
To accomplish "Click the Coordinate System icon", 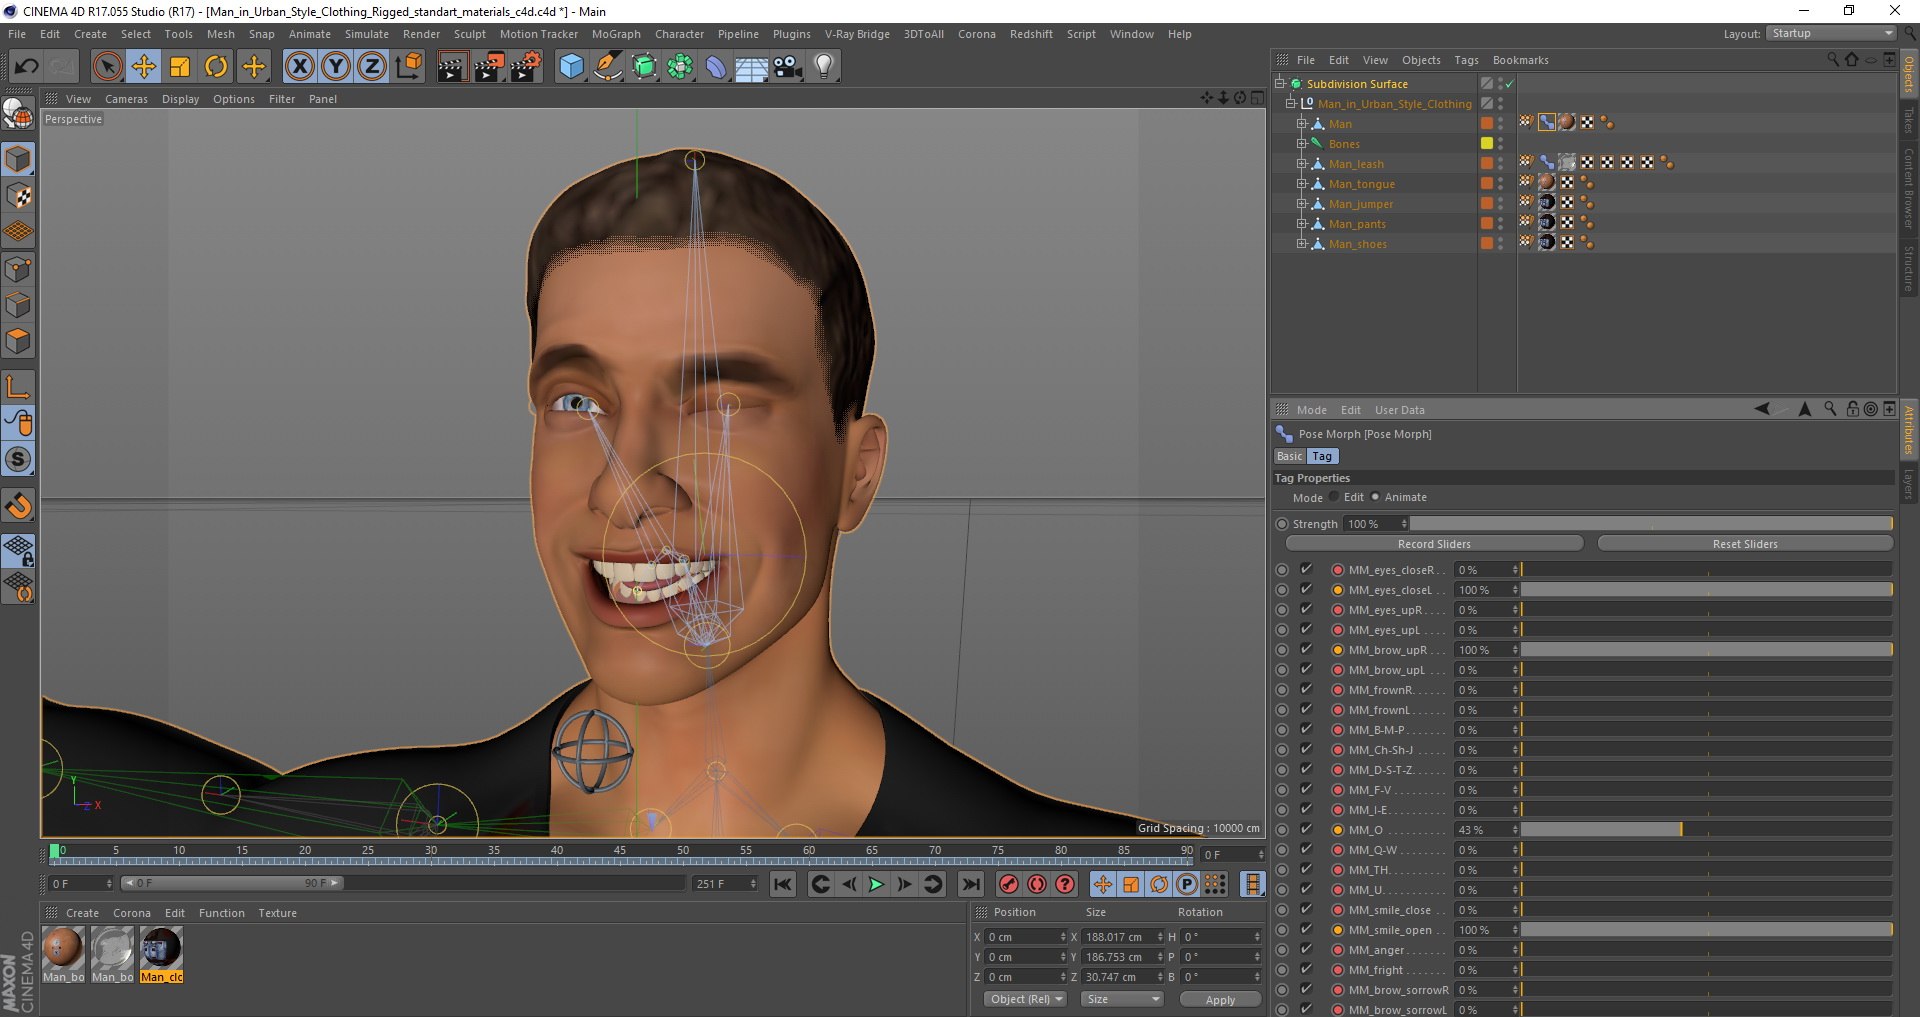I will point(409,67).
